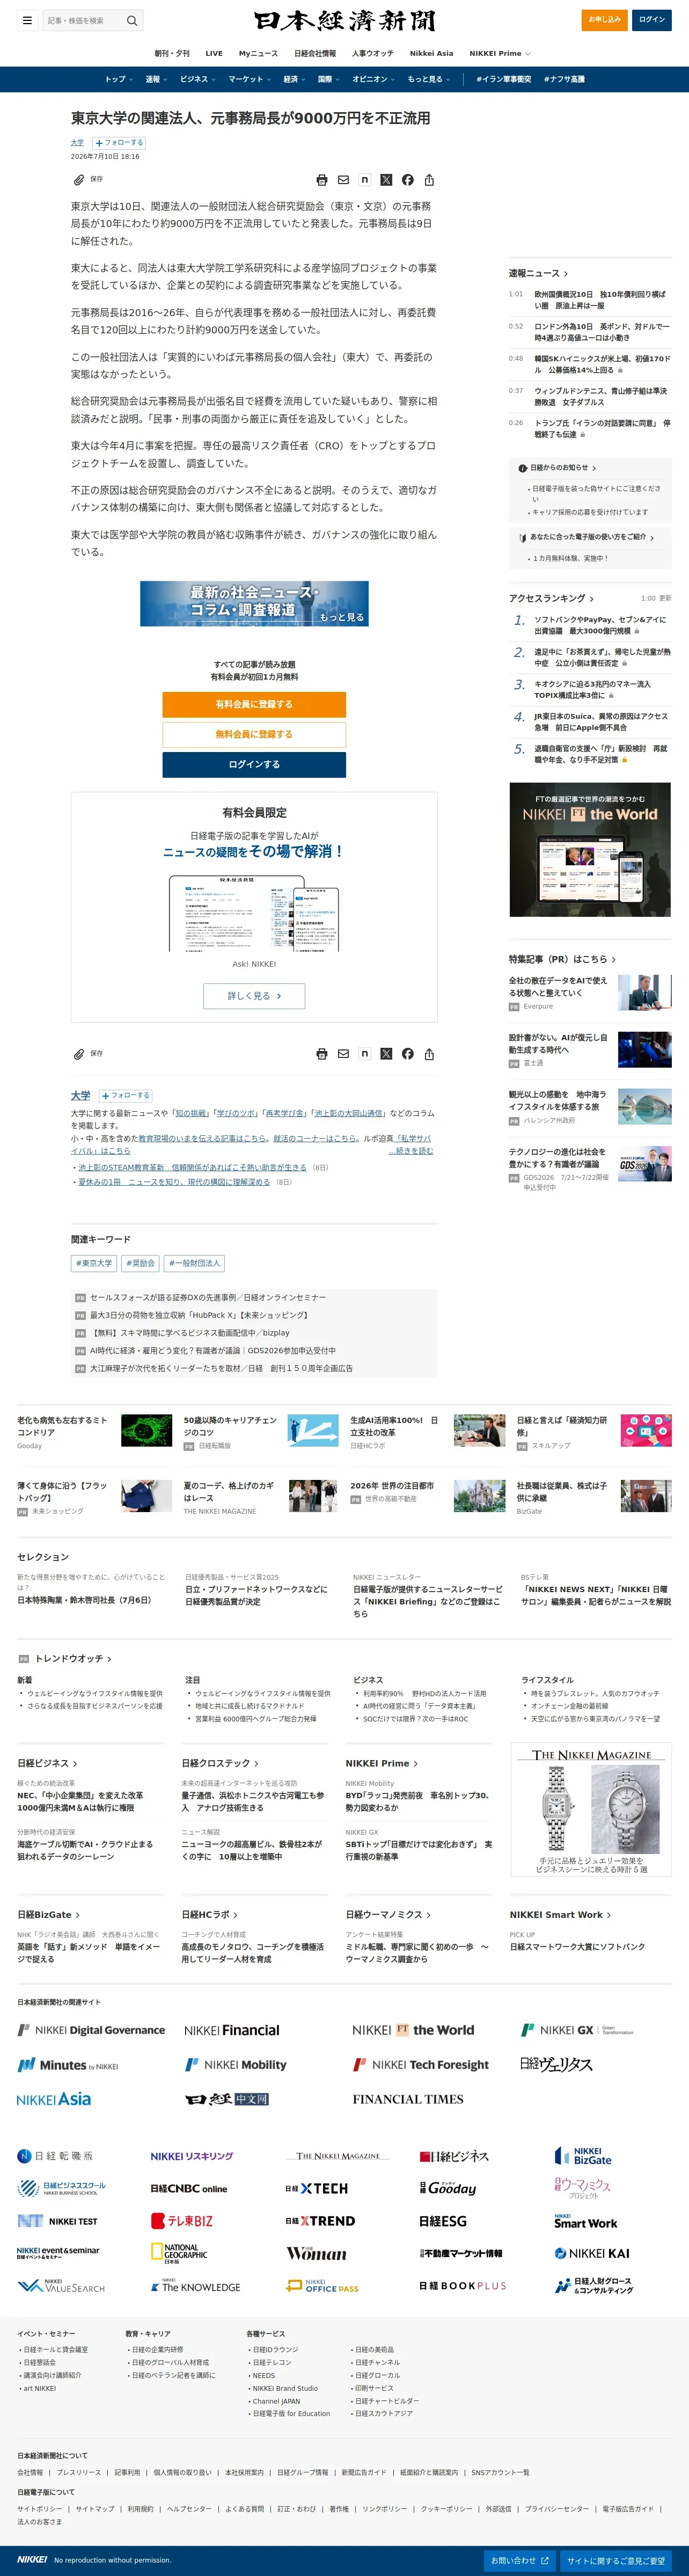
Task: Open the アクセスランキング heading link
Action: [x=551, y=598]
